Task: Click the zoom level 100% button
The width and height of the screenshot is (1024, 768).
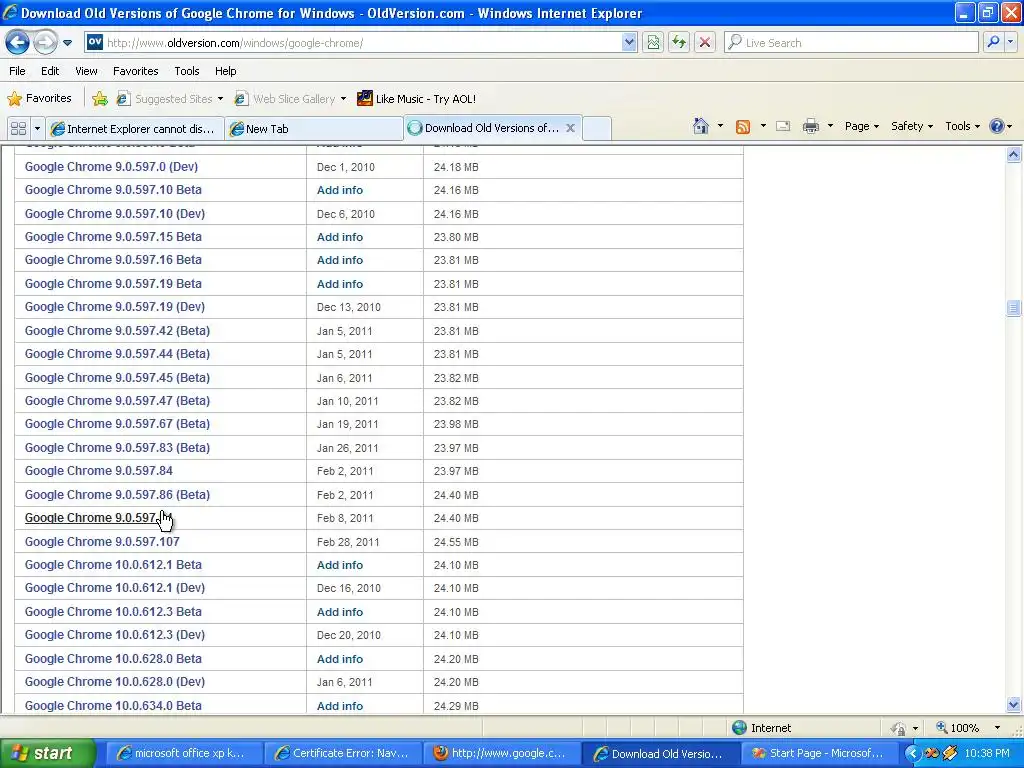Action: click(957, 728)
